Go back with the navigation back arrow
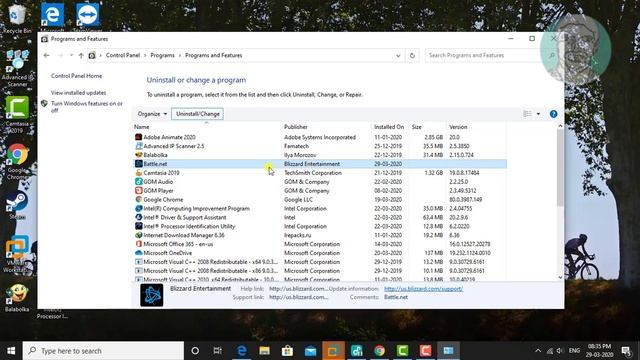The width and height of the screenshot is (640, 360). pyautogui.click(x=47, y=55)
